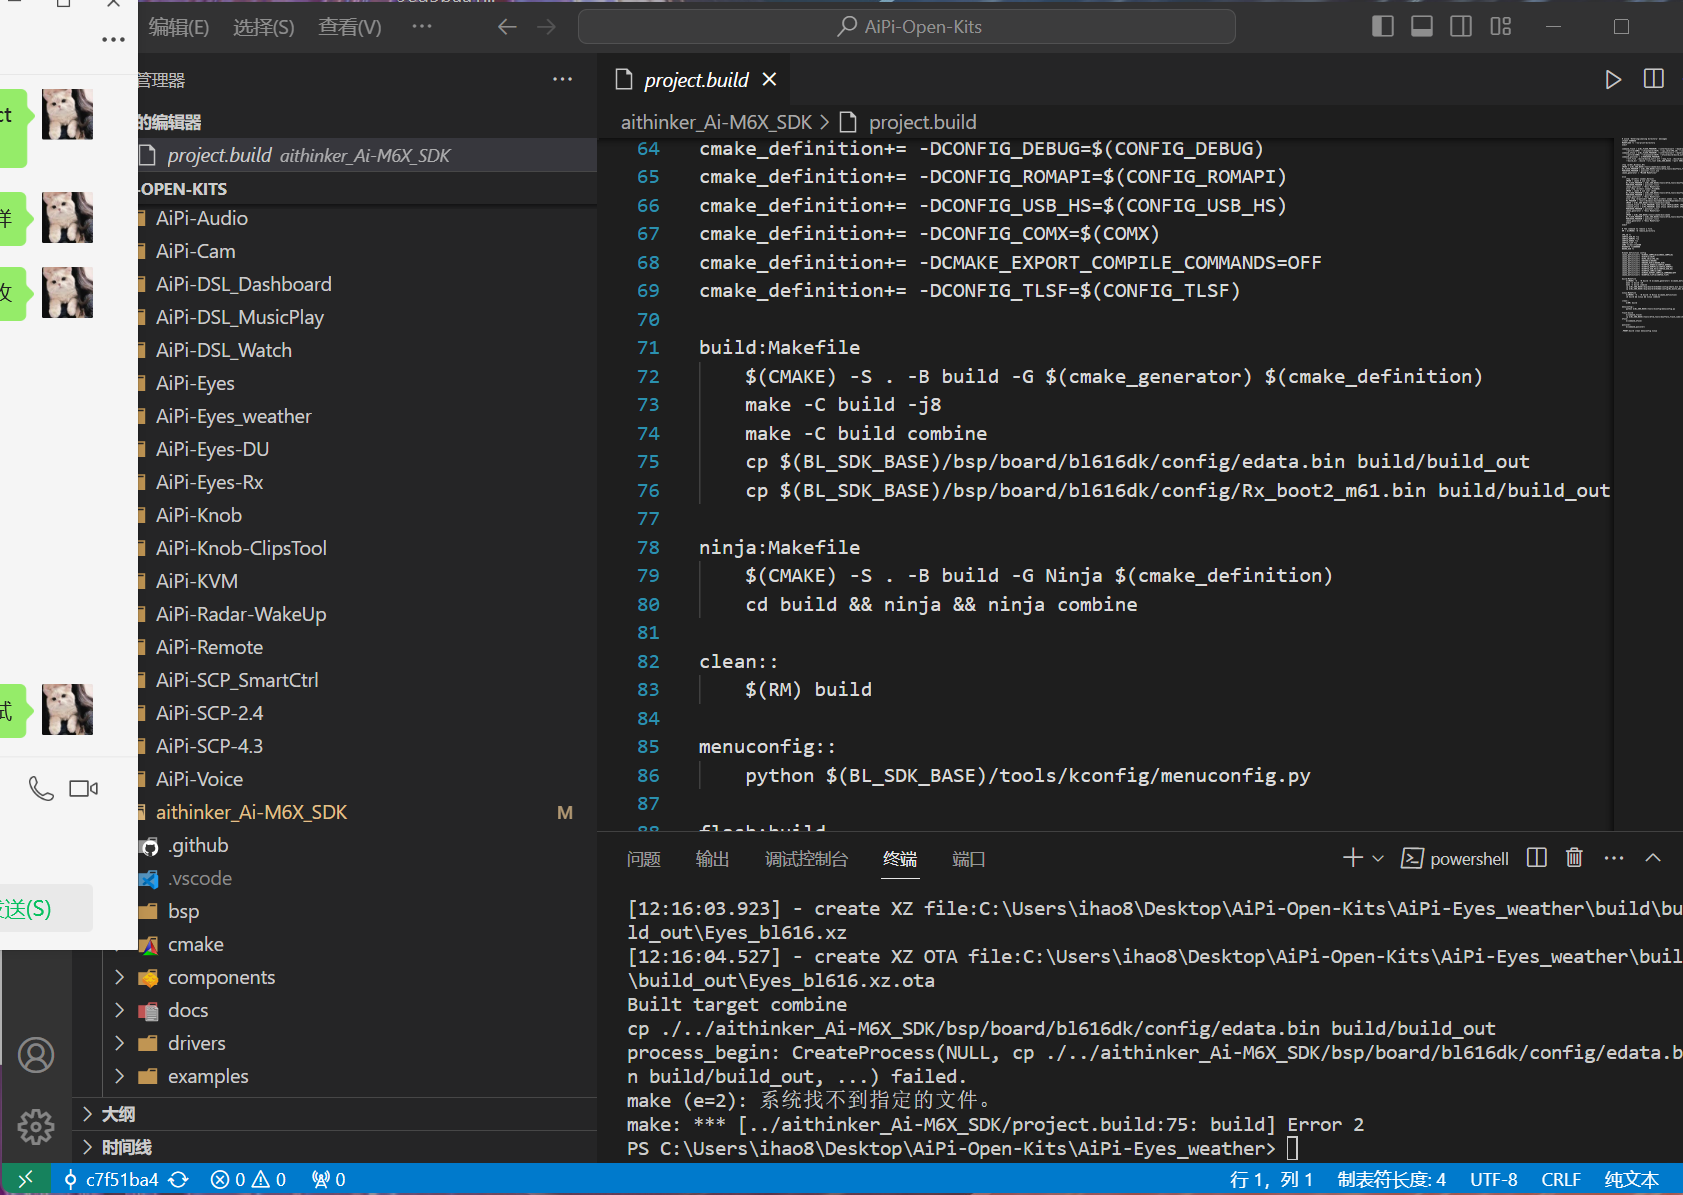Open terminal panel more actions menu
The height and width of the screenshot is (1195, 1683).
1614,858
